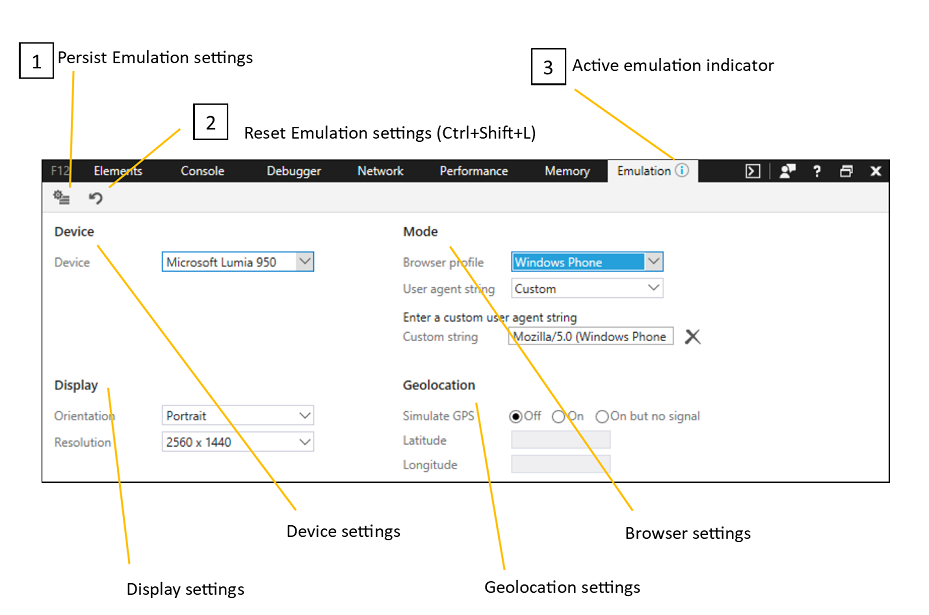
Task: Clear the custom user agent string
Action: [x=692, y=337]
